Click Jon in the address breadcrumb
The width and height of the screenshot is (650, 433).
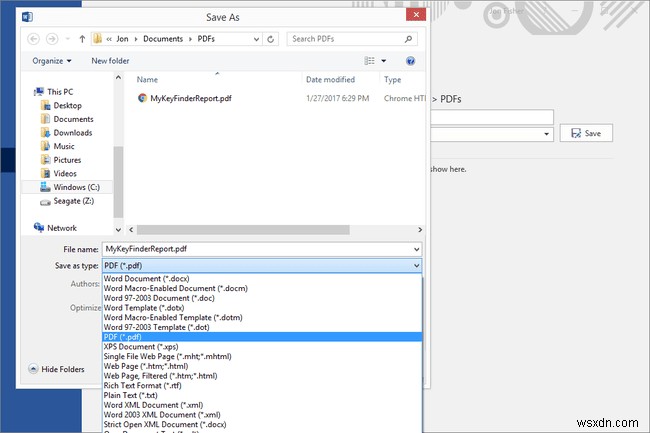(x=122, y=39)
